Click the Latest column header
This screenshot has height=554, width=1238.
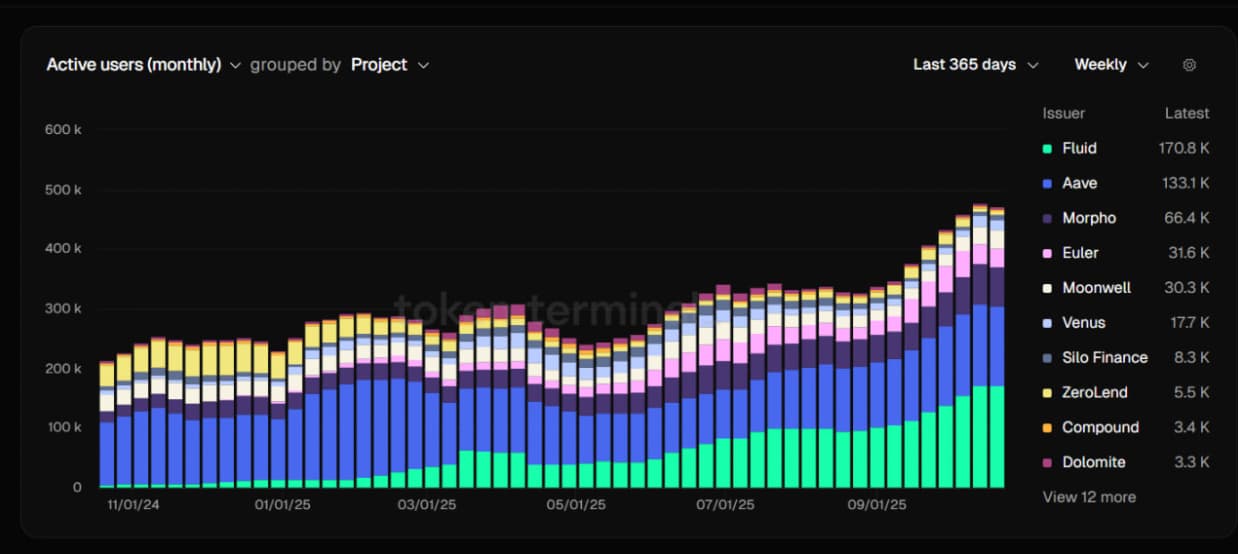[1186, 114]
